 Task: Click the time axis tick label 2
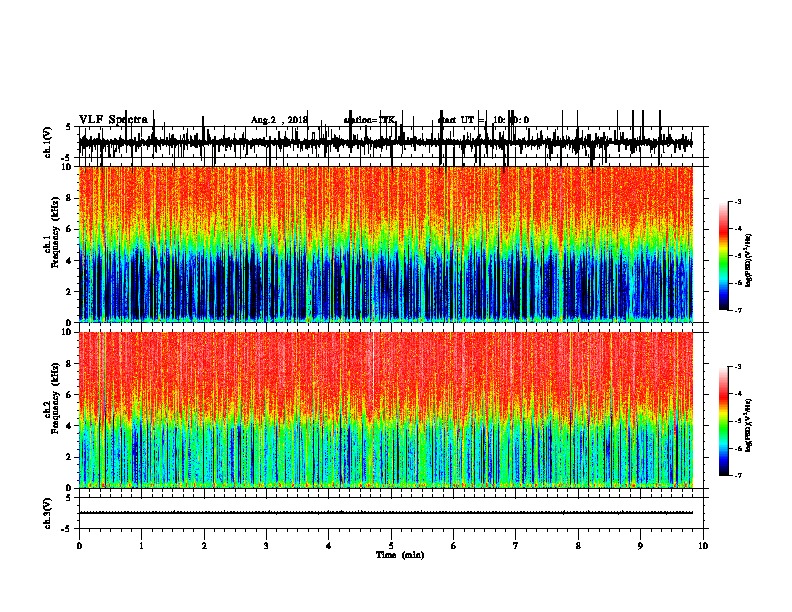(x=204, y=546)
